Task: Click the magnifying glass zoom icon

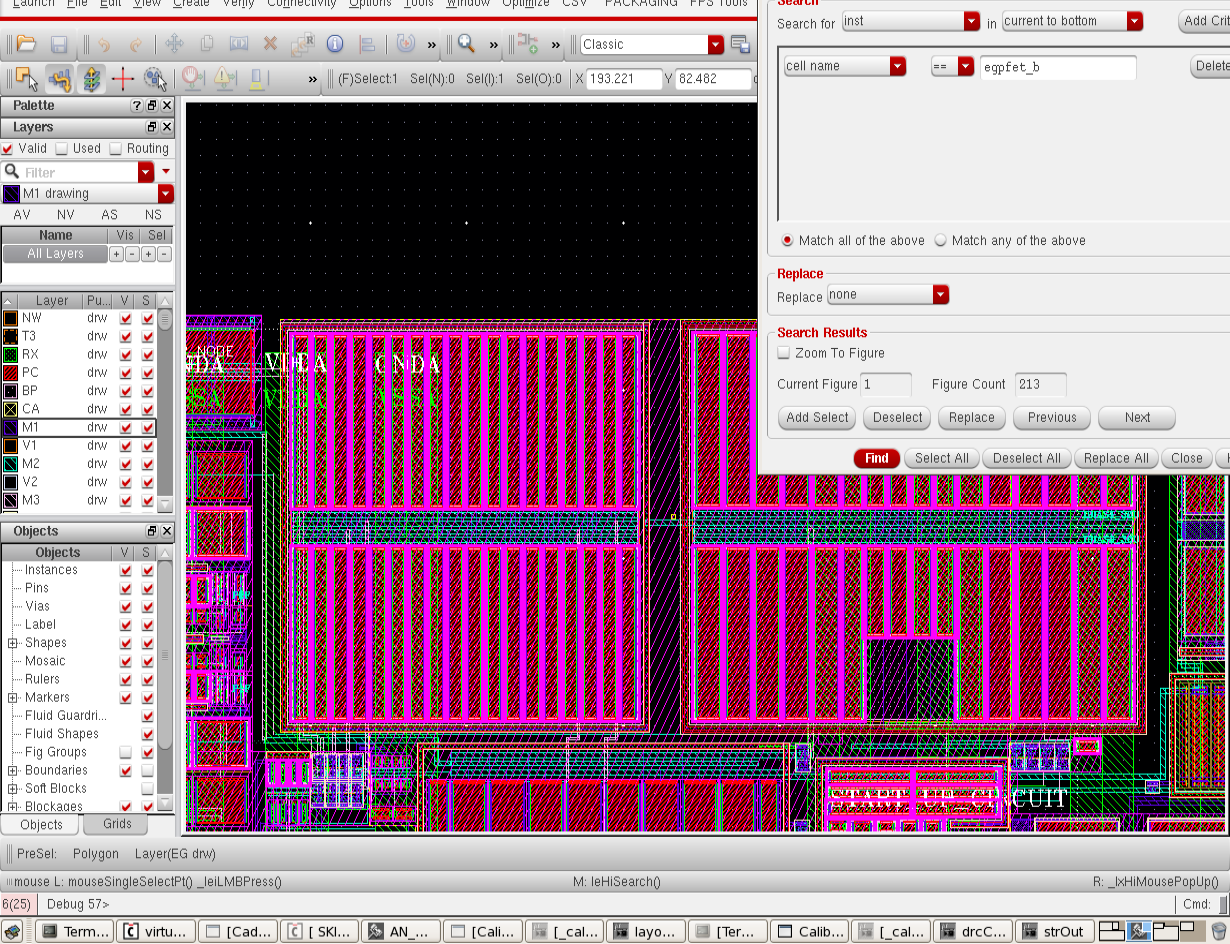Action: (x=466, y=44)
